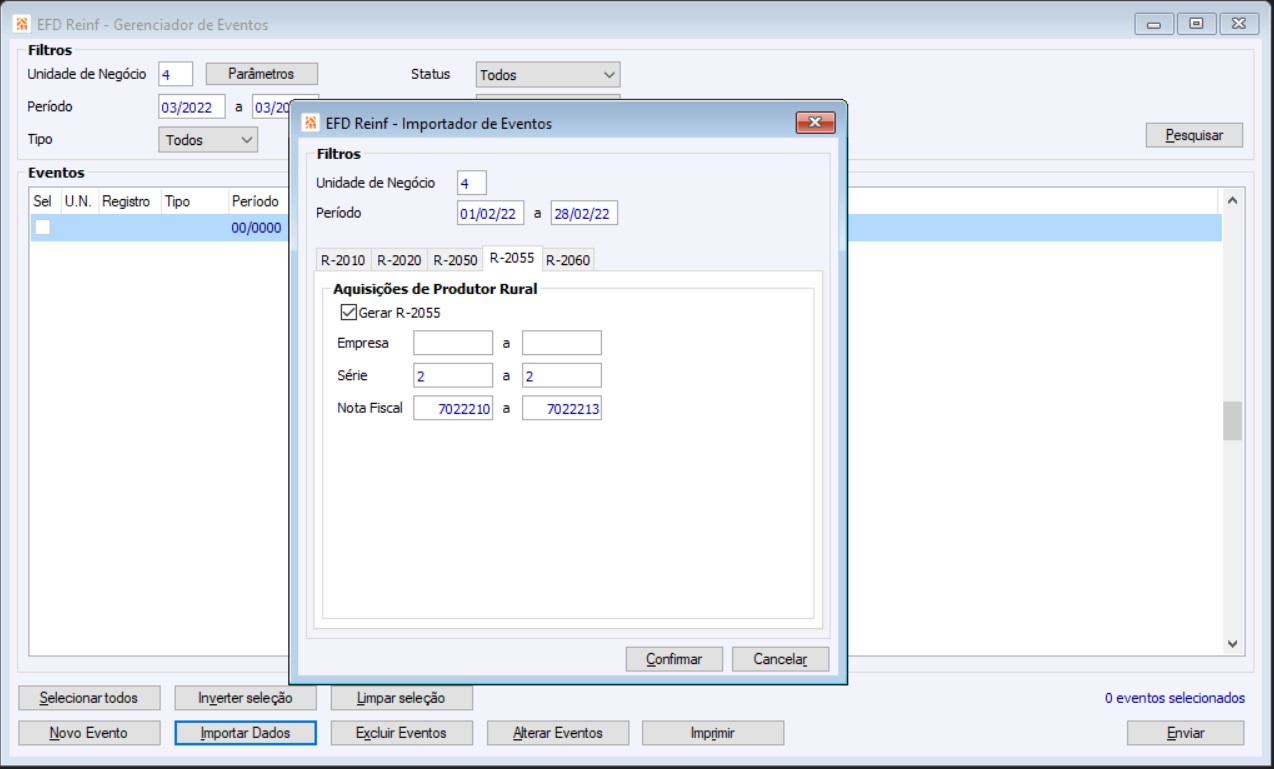Screen dimensions: 1274x769
Task: Click the Novo Evento button
Action: [x=88, y=733]
